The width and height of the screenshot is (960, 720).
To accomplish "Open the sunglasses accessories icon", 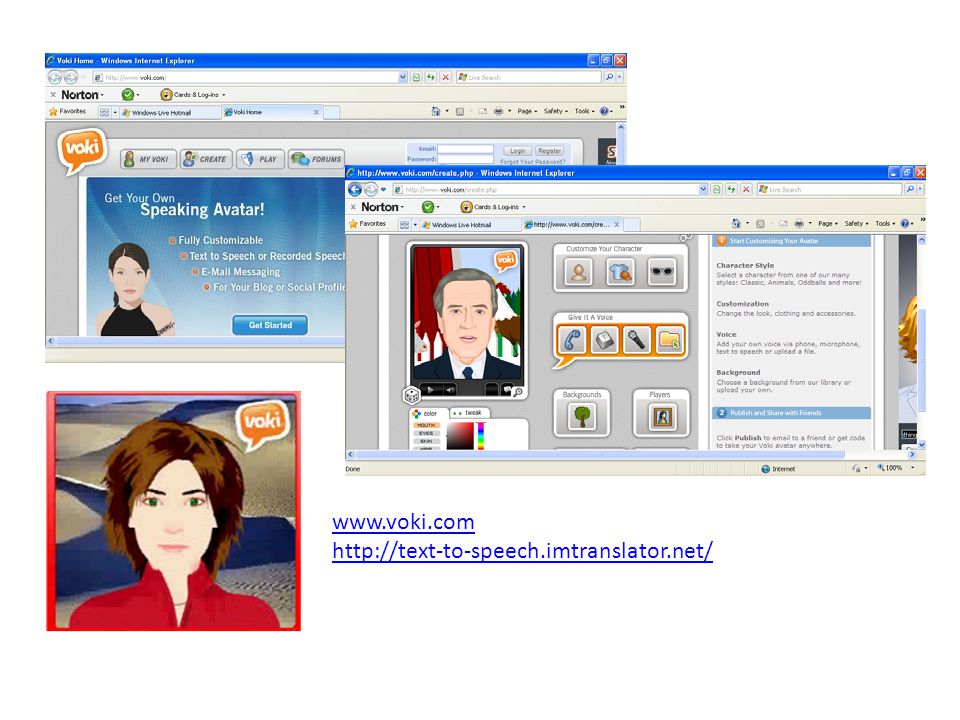I will coord(662,272).
